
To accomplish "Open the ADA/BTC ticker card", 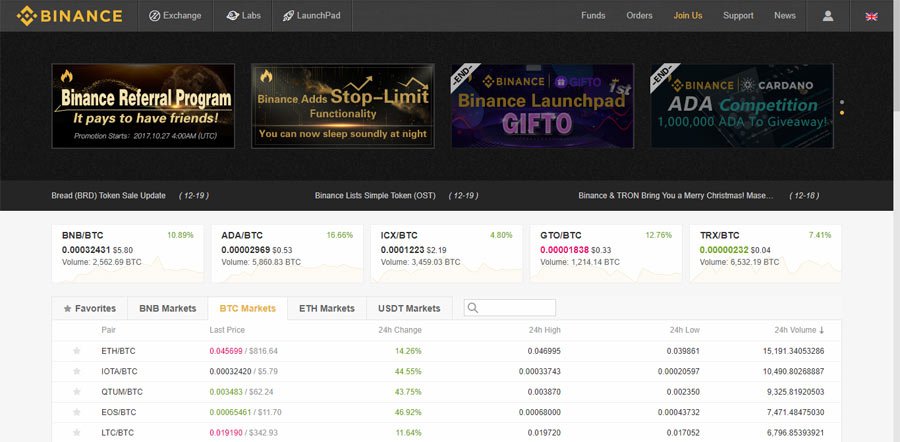I will [x=287, y=253].
